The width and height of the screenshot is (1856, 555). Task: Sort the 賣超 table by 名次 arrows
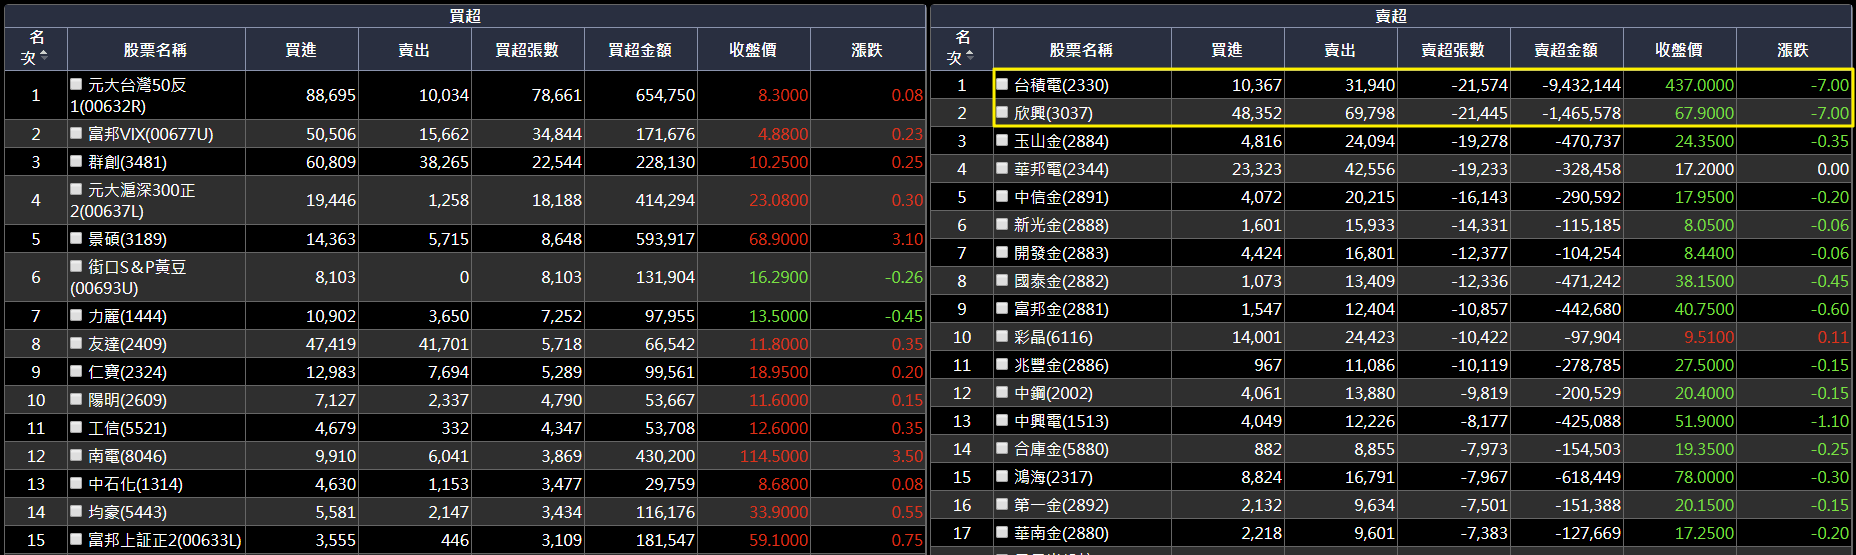tap(970, 56)
